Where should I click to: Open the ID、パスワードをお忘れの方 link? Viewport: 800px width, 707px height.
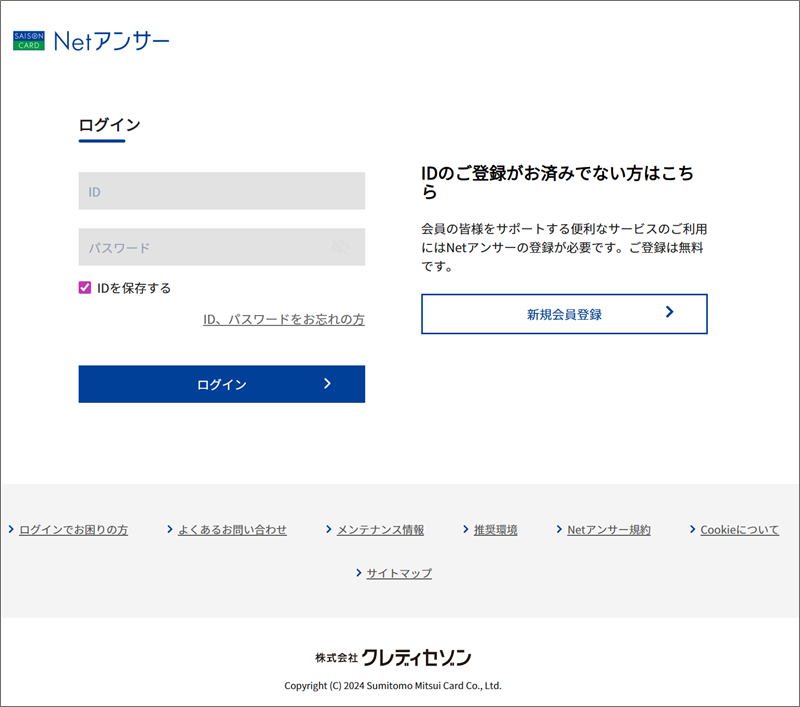[x=283, y=320]
